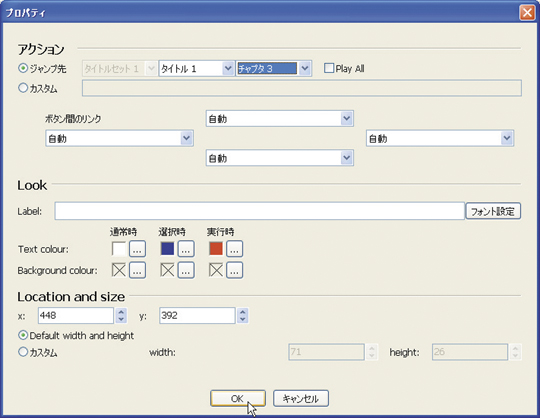Enable the Play All checkbox
The image size is (540, 418).
click(x=329, y=68)
